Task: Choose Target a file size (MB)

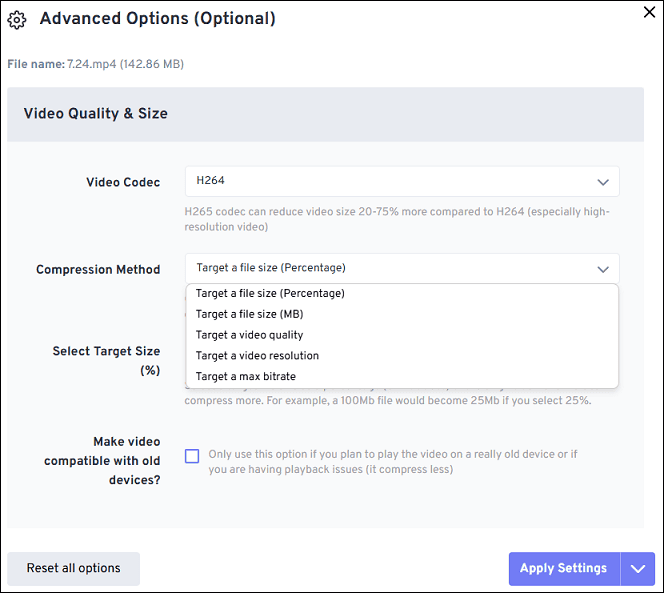Action: click(x=402, y=314)
